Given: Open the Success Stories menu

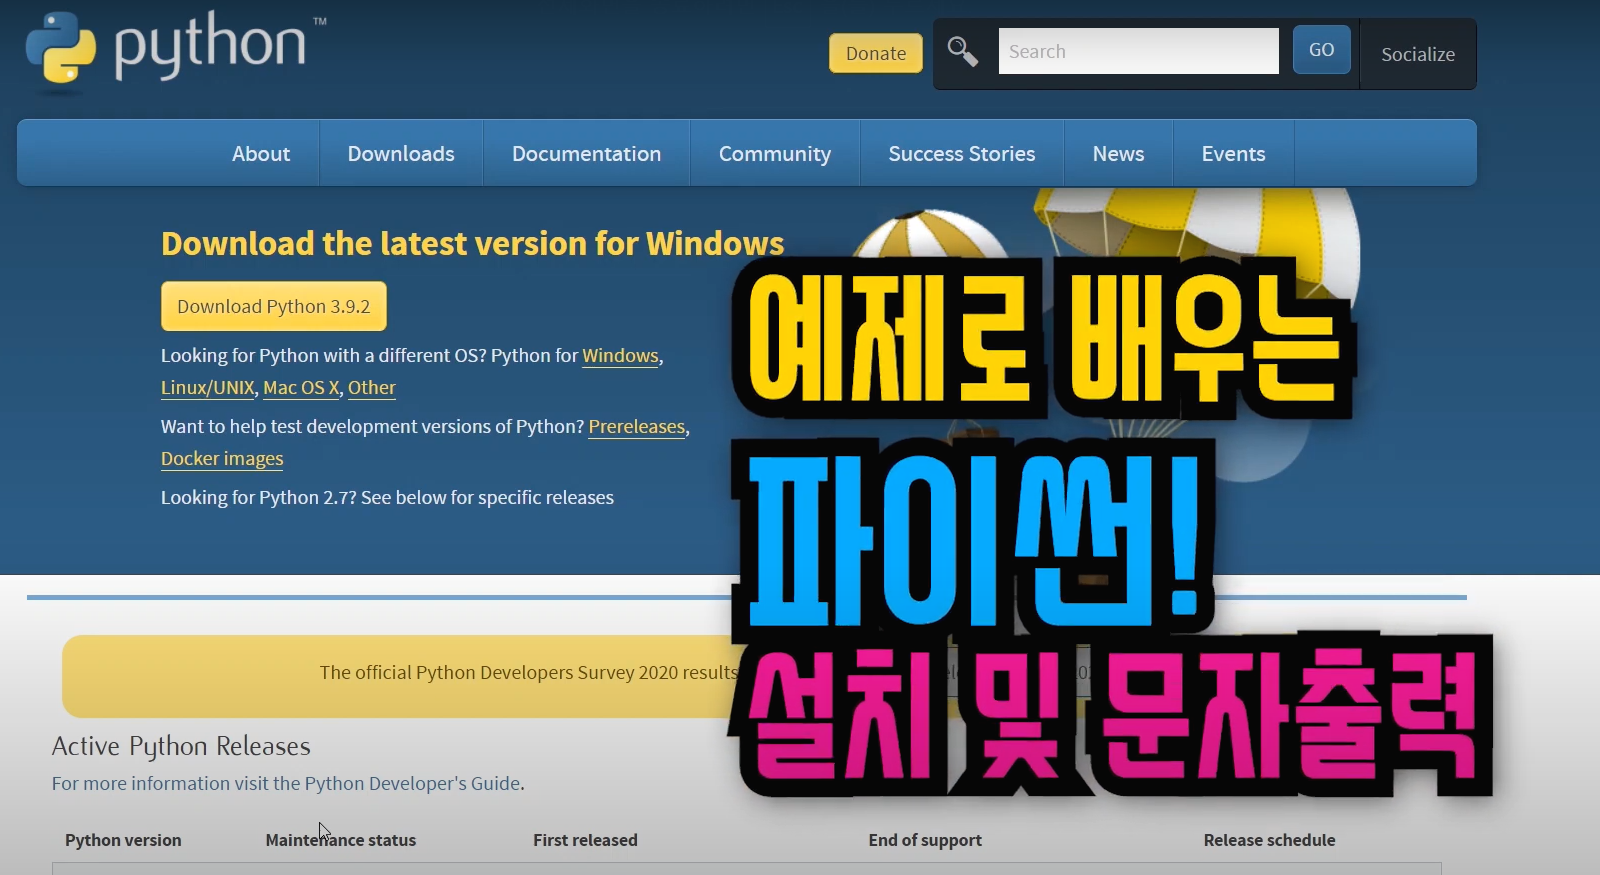Looking at the screenshot, I should 962,153.
